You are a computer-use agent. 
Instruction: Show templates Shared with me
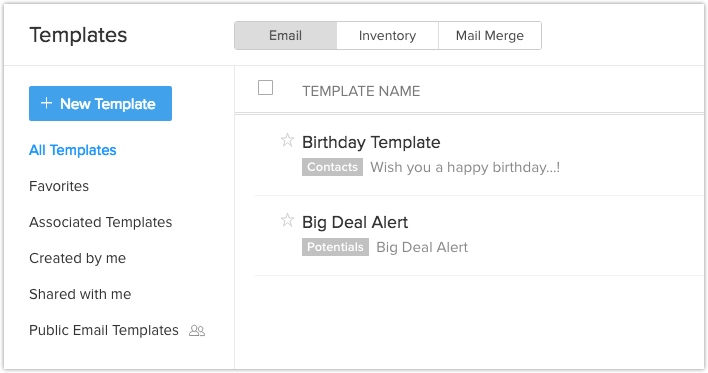click(x=80, y=294)
